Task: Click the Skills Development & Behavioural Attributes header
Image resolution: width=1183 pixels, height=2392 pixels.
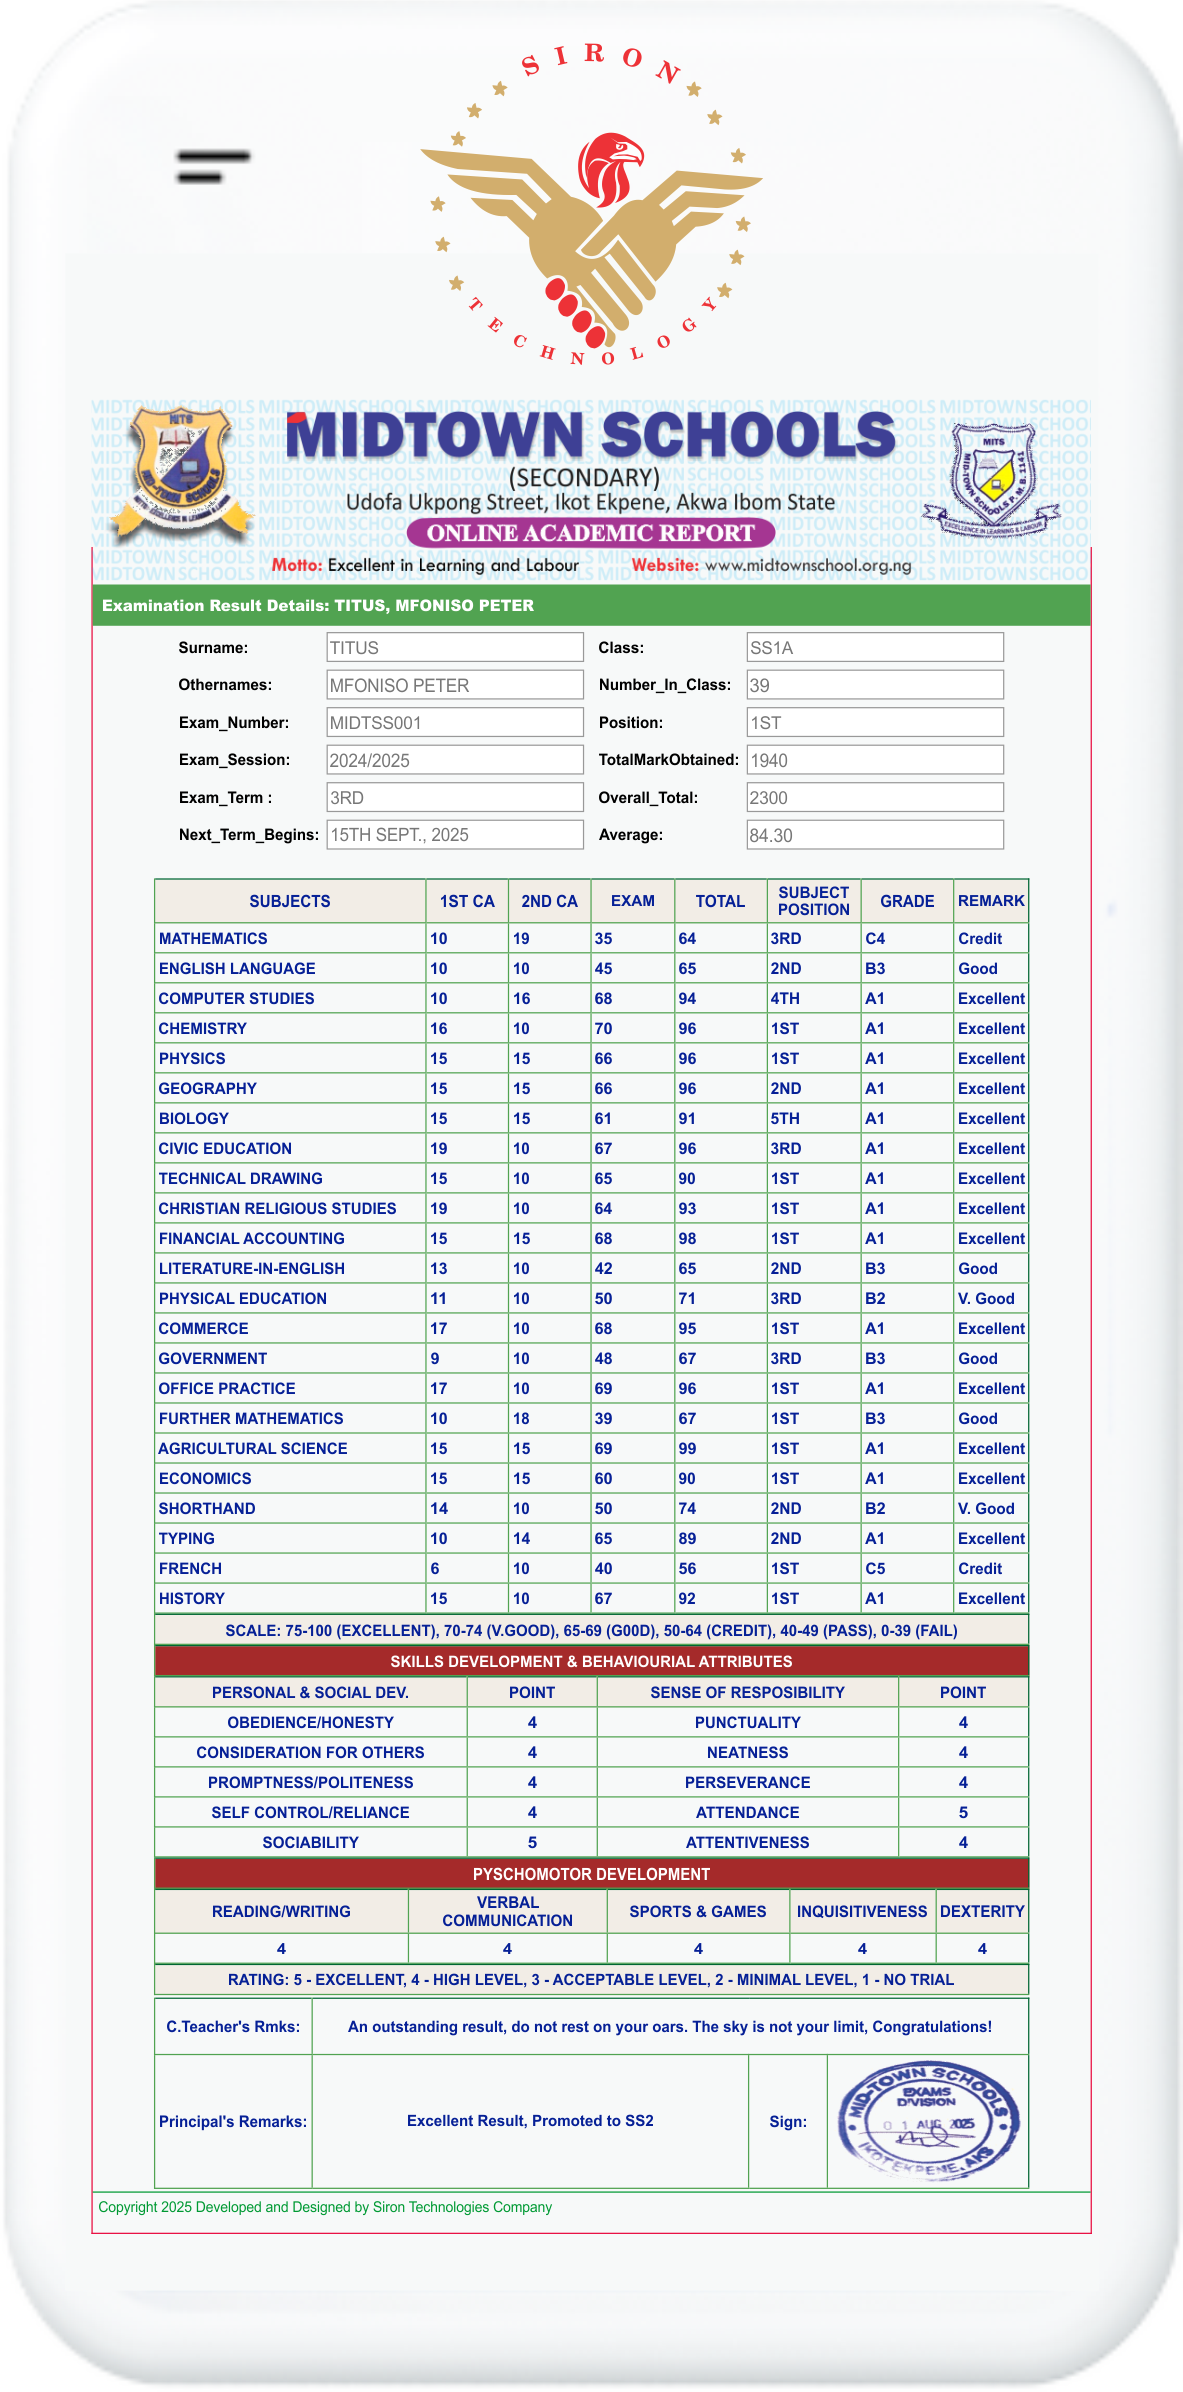Action: [x=591, y=1662]
